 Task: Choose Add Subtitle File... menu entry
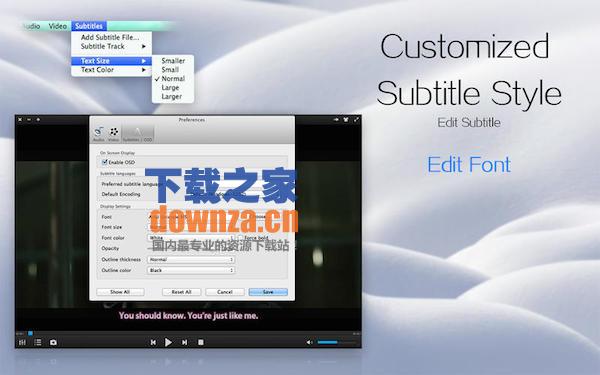pyautogui.click(x=110, y=37)
